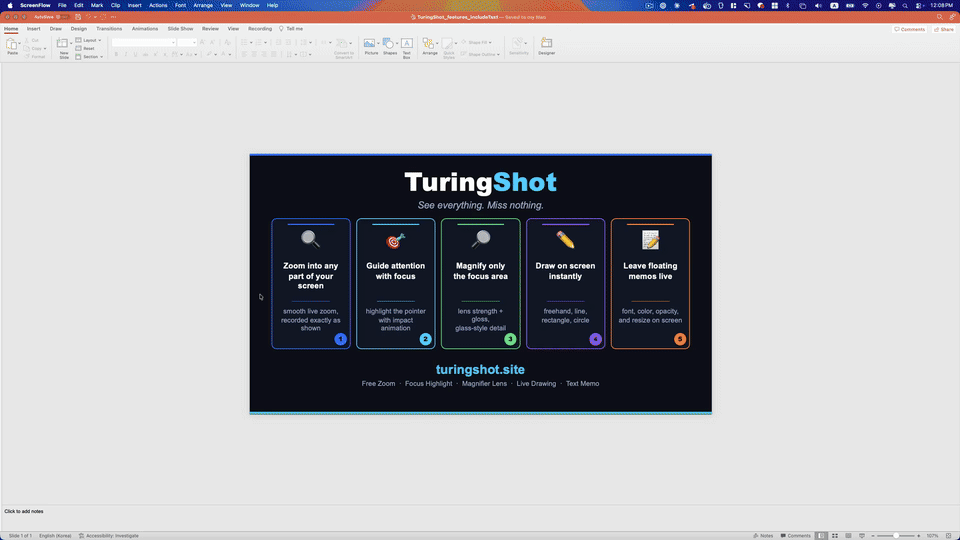Viewport: 960px width, 540px height.
Task: Click Accessibility: Investigate in status bar
Action: 109,536
